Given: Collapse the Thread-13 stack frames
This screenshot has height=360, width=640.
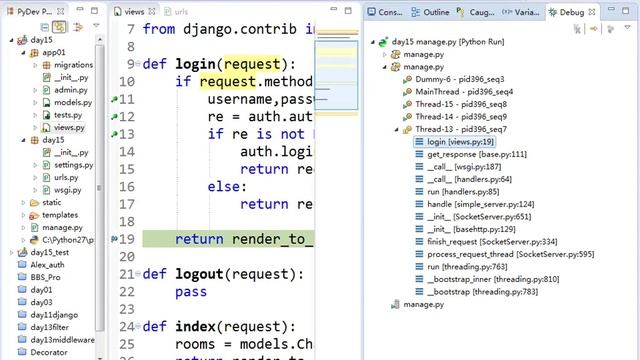Looking at the screenshot, I should point(396,129).
